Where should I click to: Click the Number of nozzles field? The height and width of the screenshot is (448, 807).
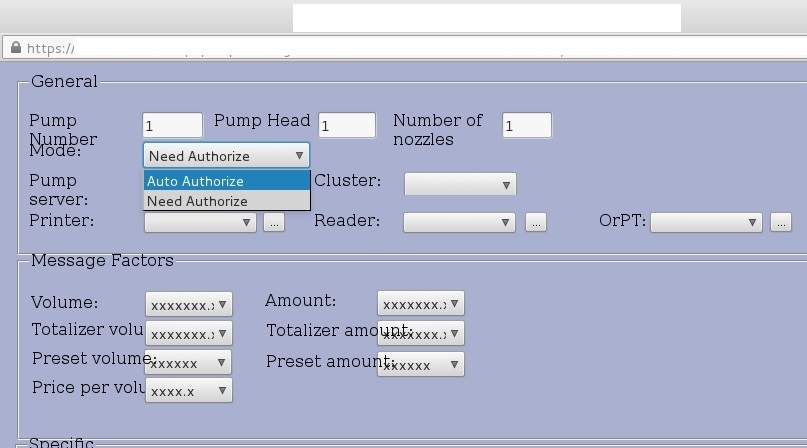[526, 125]
